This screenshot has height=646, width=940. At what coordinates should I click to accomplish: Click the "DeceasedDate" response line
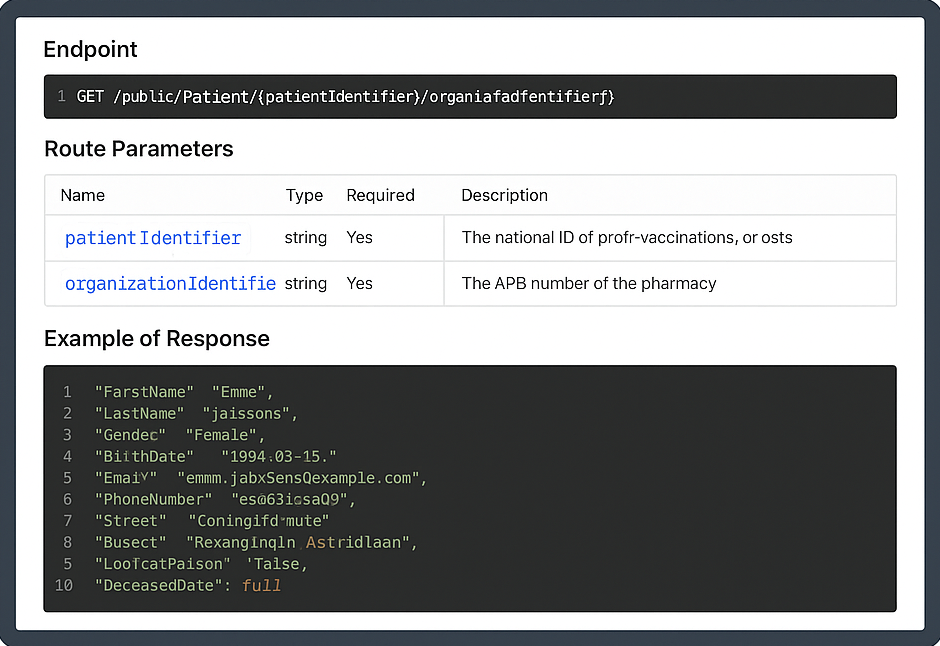[188, 585]
